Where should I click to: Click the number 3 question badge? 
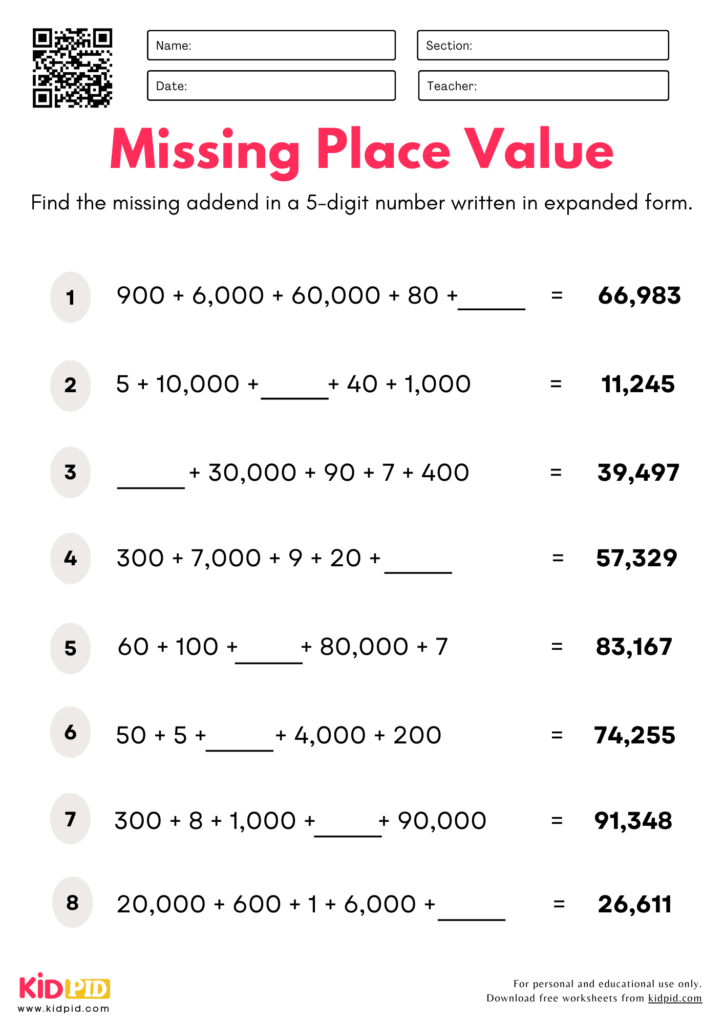coord(70,472)
